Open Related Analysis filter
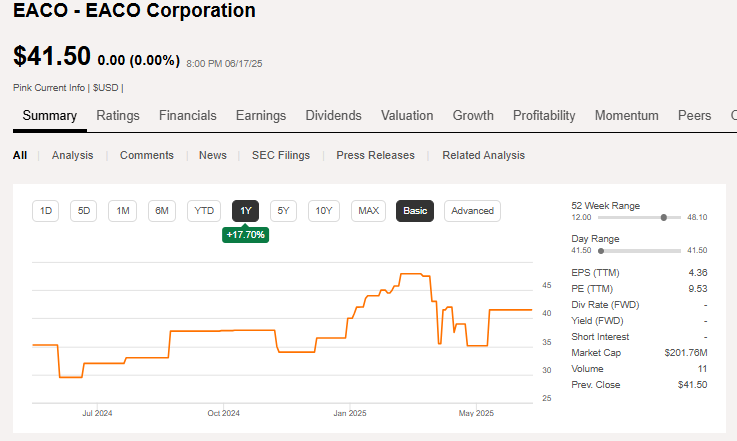737x441 pixels. click(x=483, y=155)
